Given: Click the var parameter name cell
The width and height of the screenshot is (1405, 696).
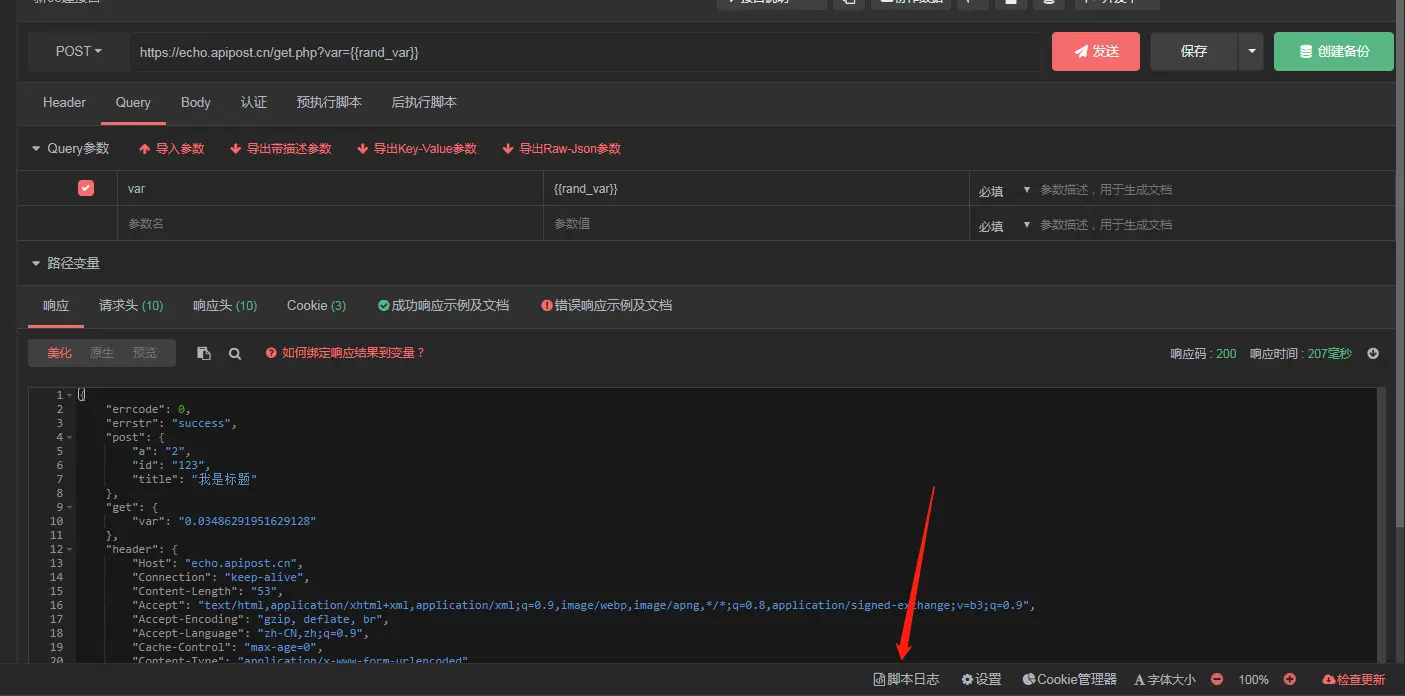Looking at the screenshot, I should [330, 188].
